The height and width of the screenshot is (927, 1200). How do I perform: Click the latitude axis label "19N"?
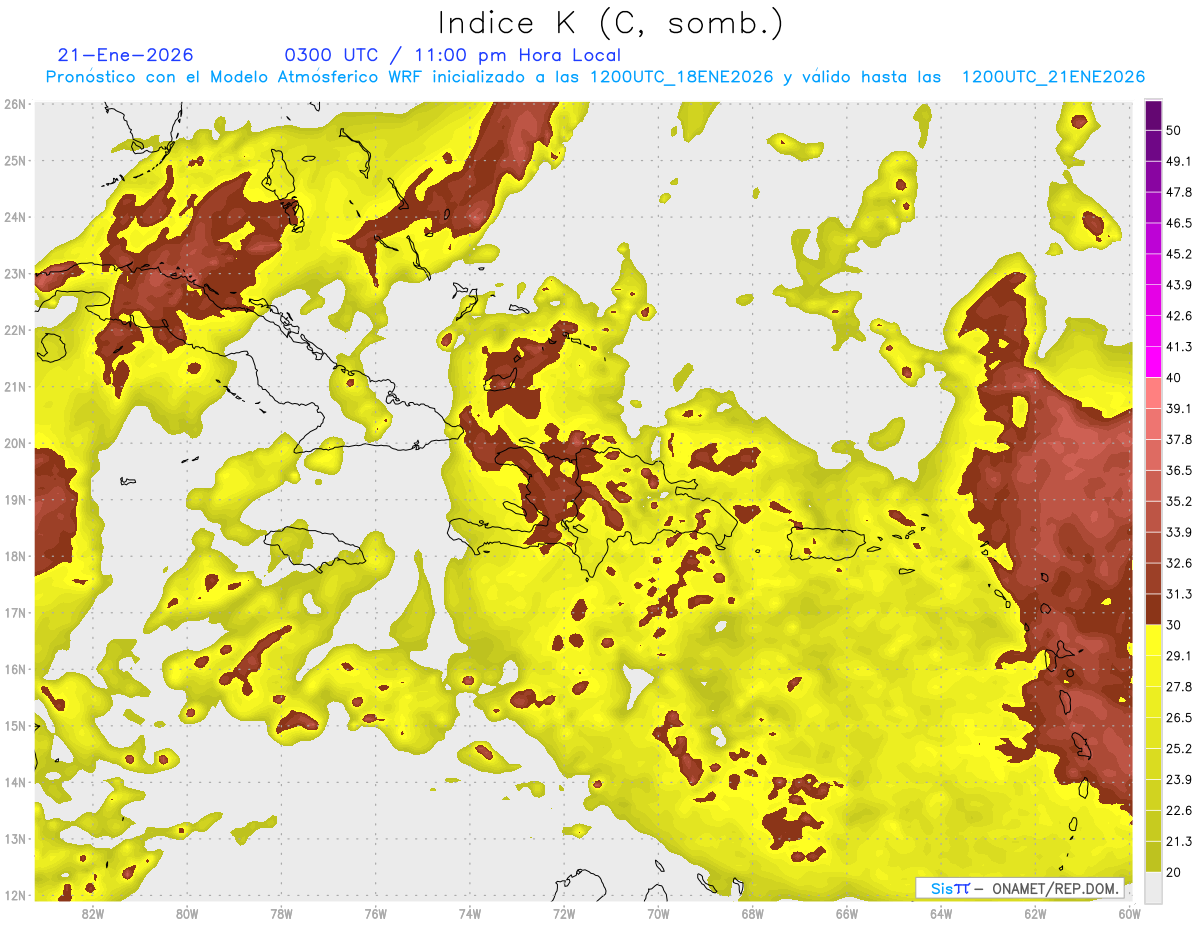(x=15, y=500)
